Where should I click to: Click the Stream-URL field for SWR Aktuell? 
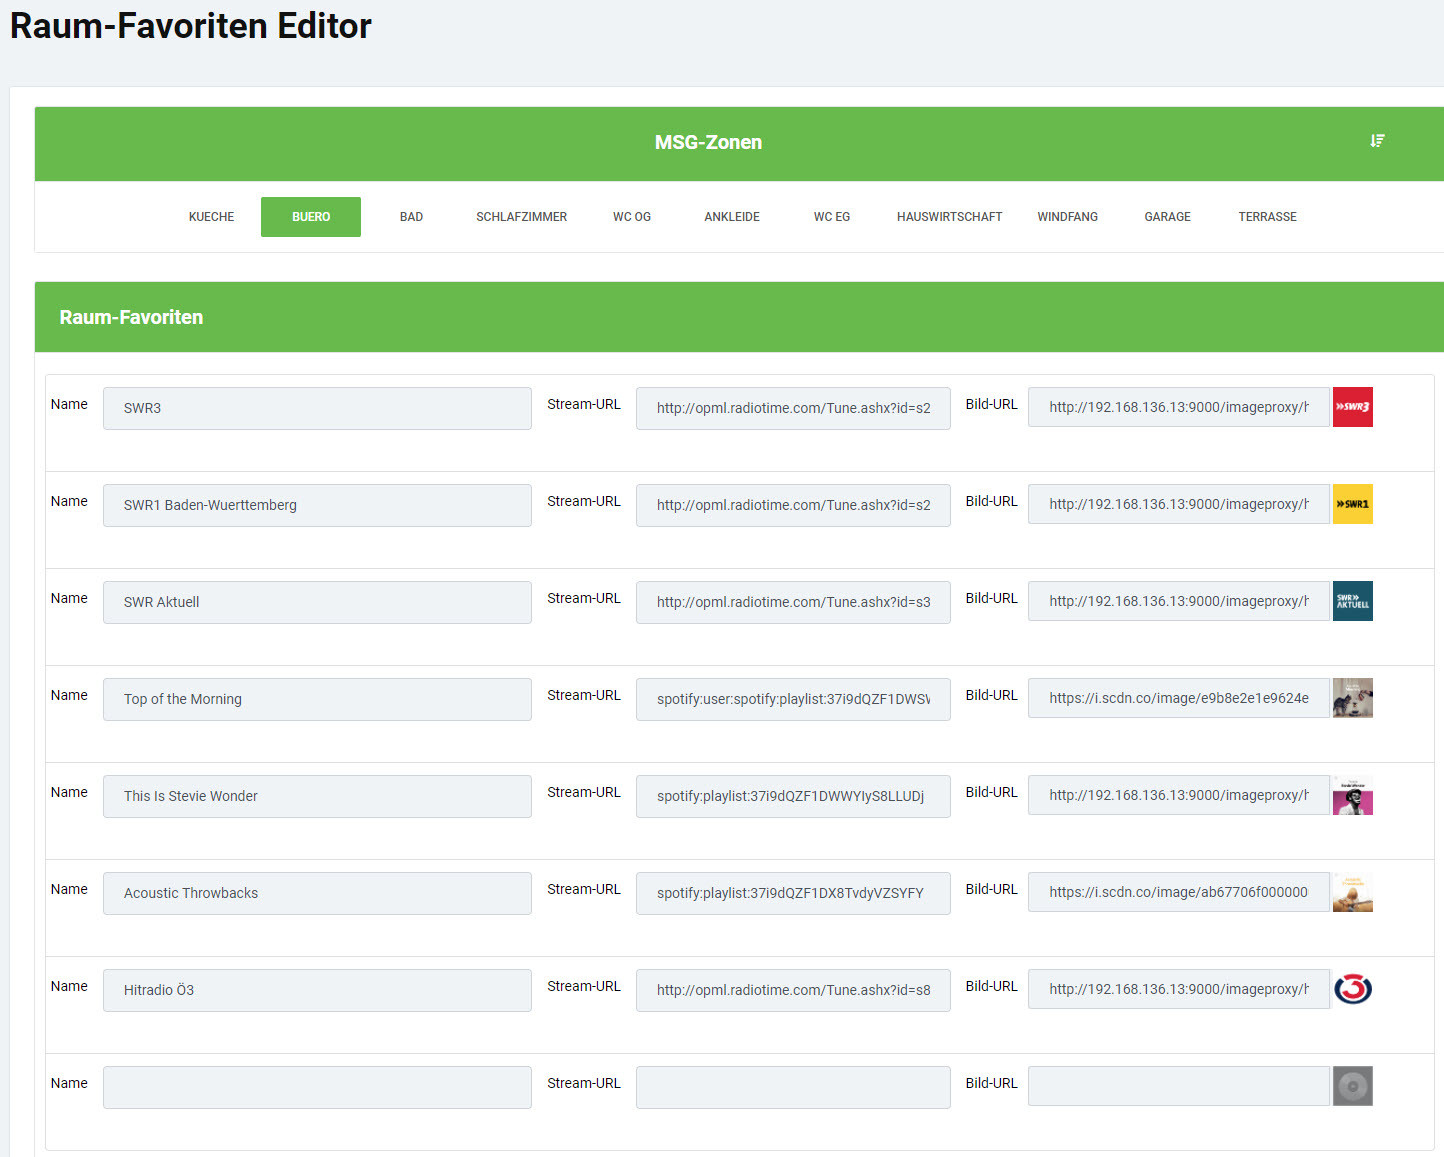[x=793, y=602]
